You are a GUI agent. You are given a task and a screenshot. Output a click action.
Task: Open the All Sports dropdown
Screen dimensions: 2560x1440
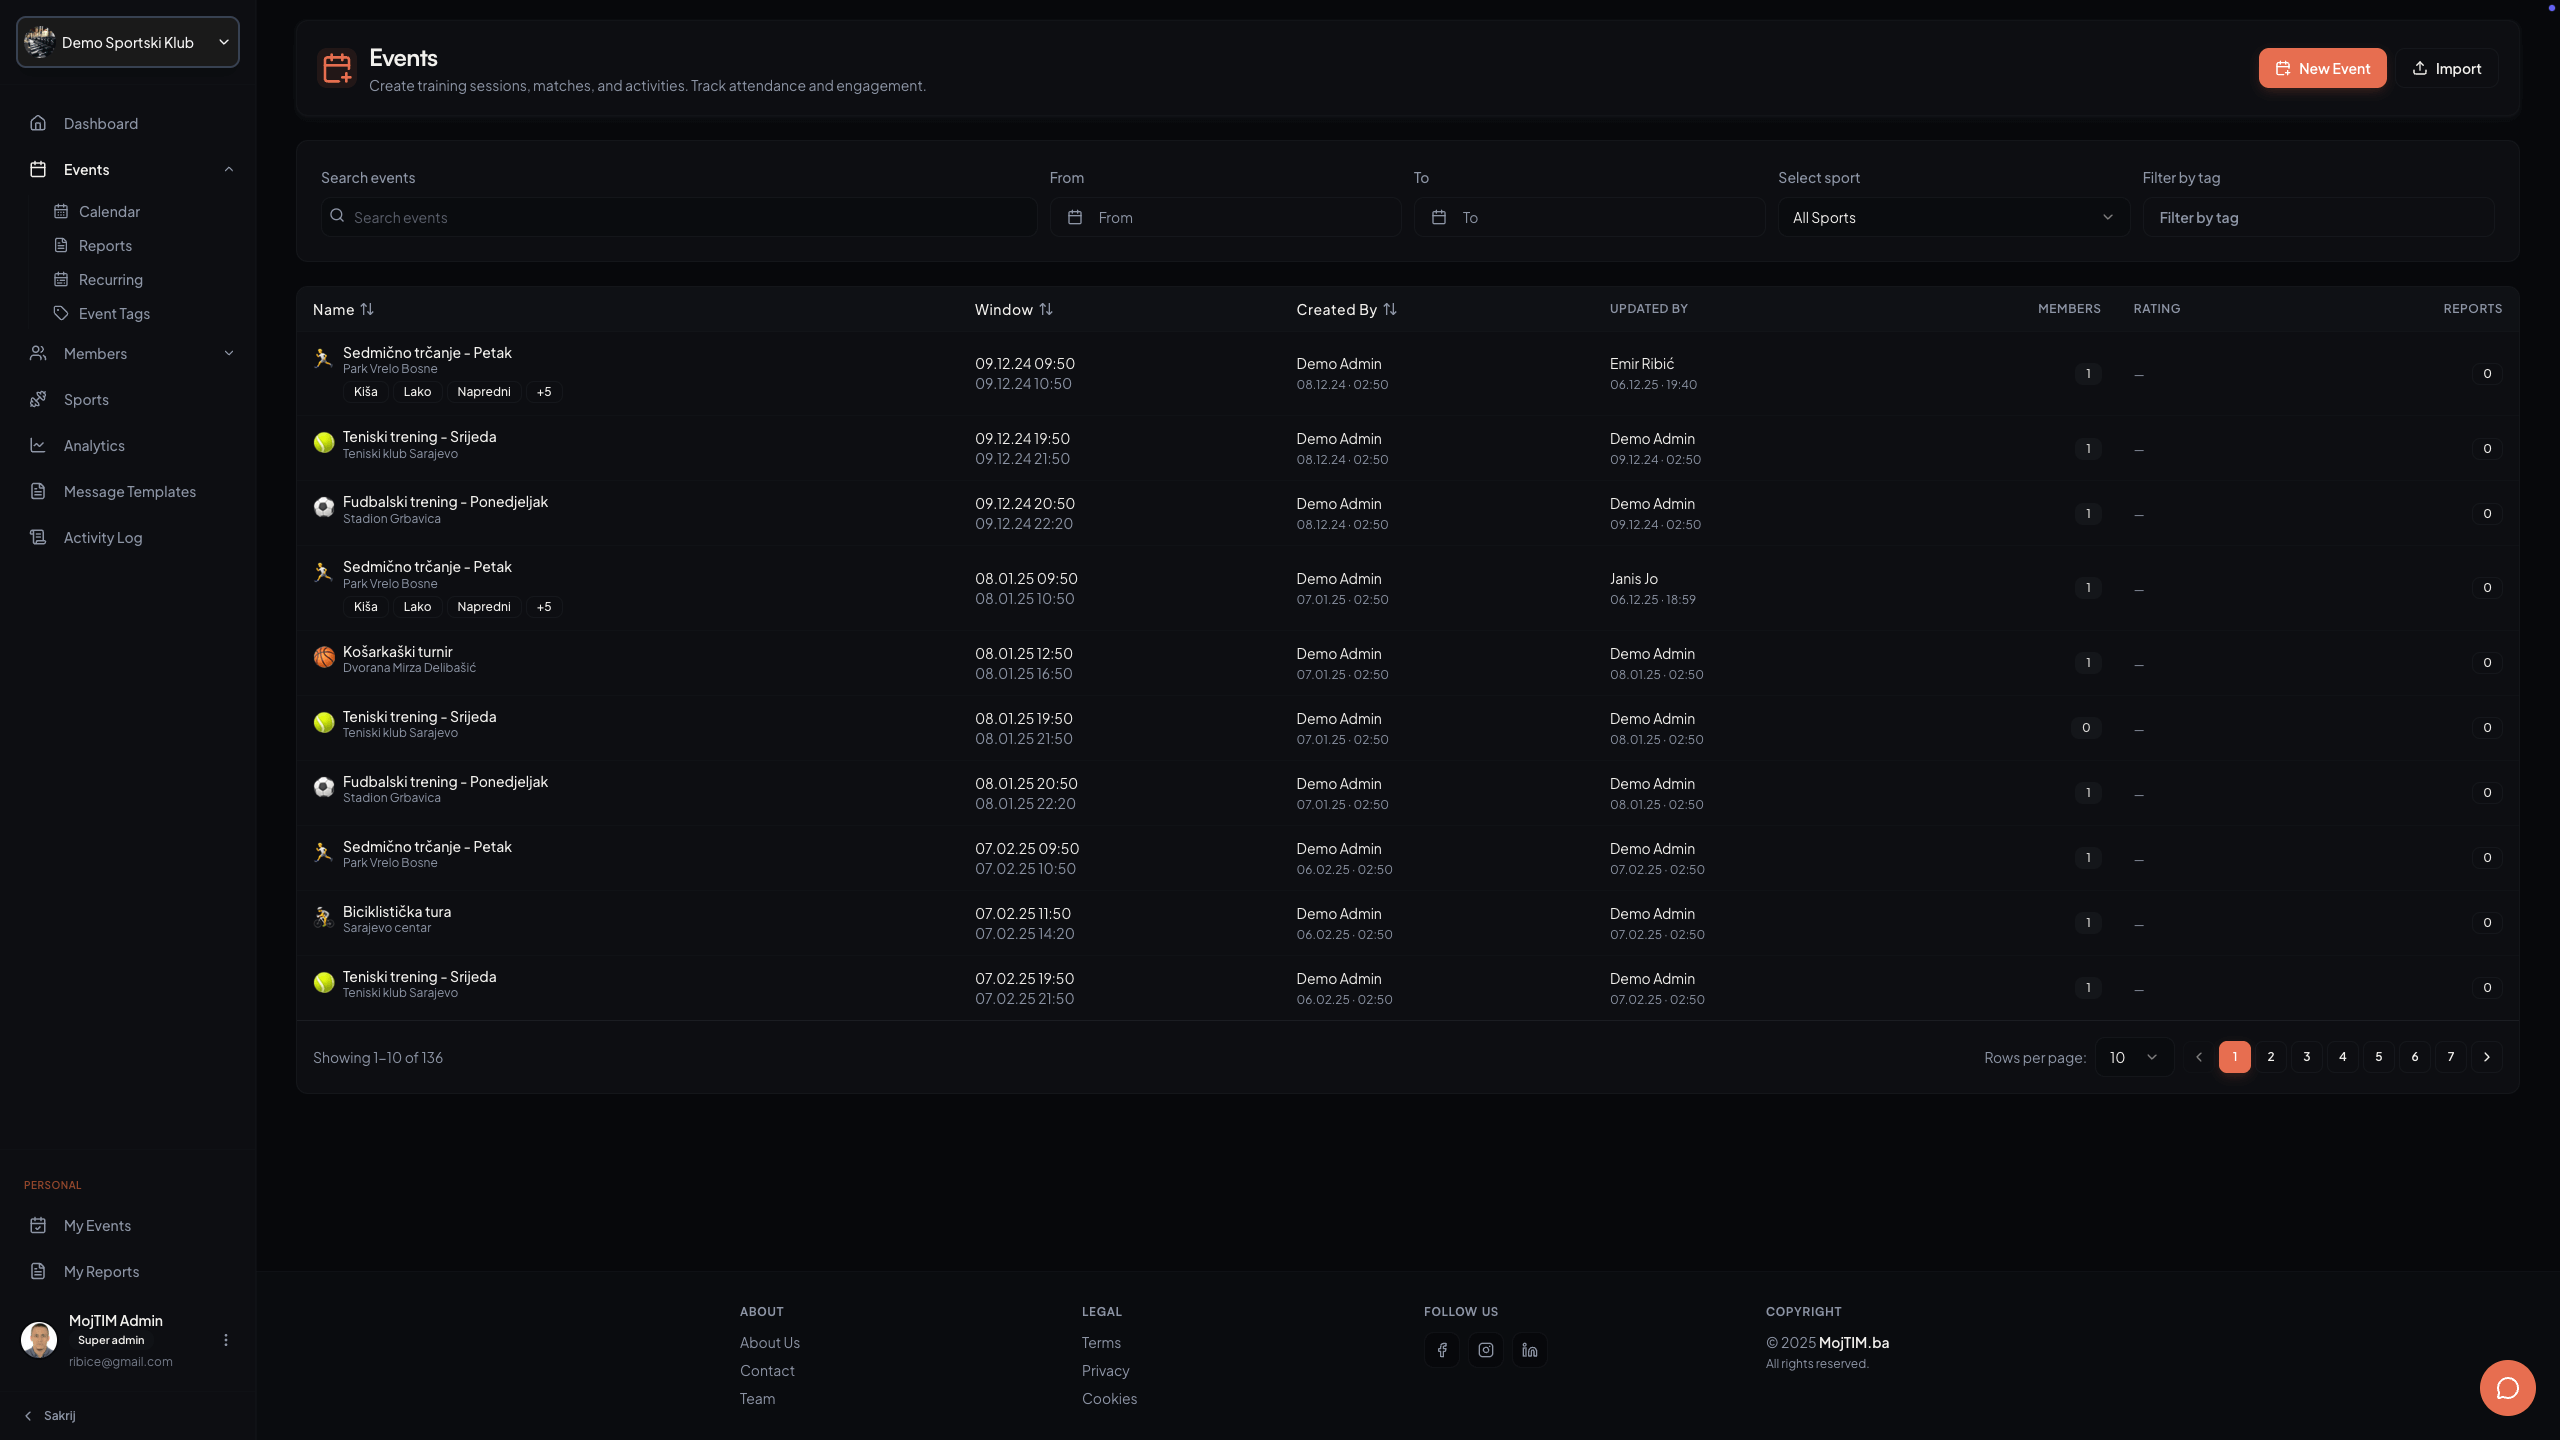pos(1953,217)
